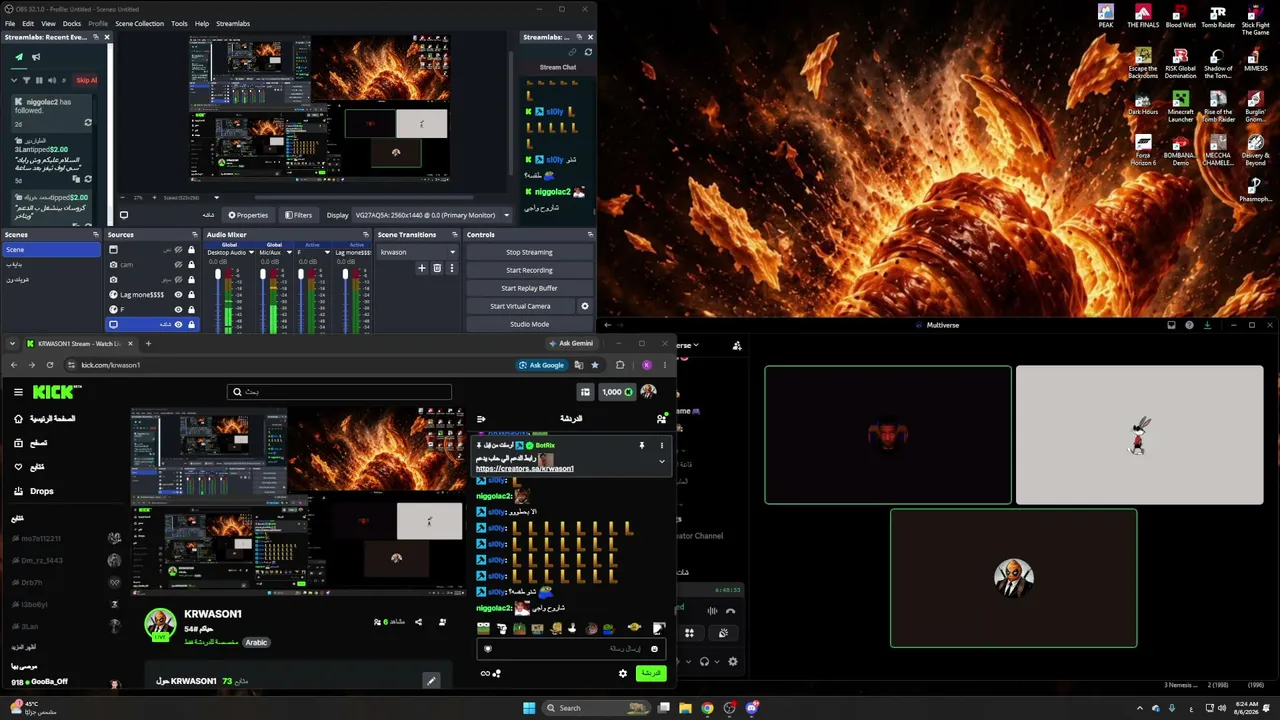The width and height of the screenshot is (1280, 720).
Task: Open Kick chat settings gear
Action: [x=623, y=673]
